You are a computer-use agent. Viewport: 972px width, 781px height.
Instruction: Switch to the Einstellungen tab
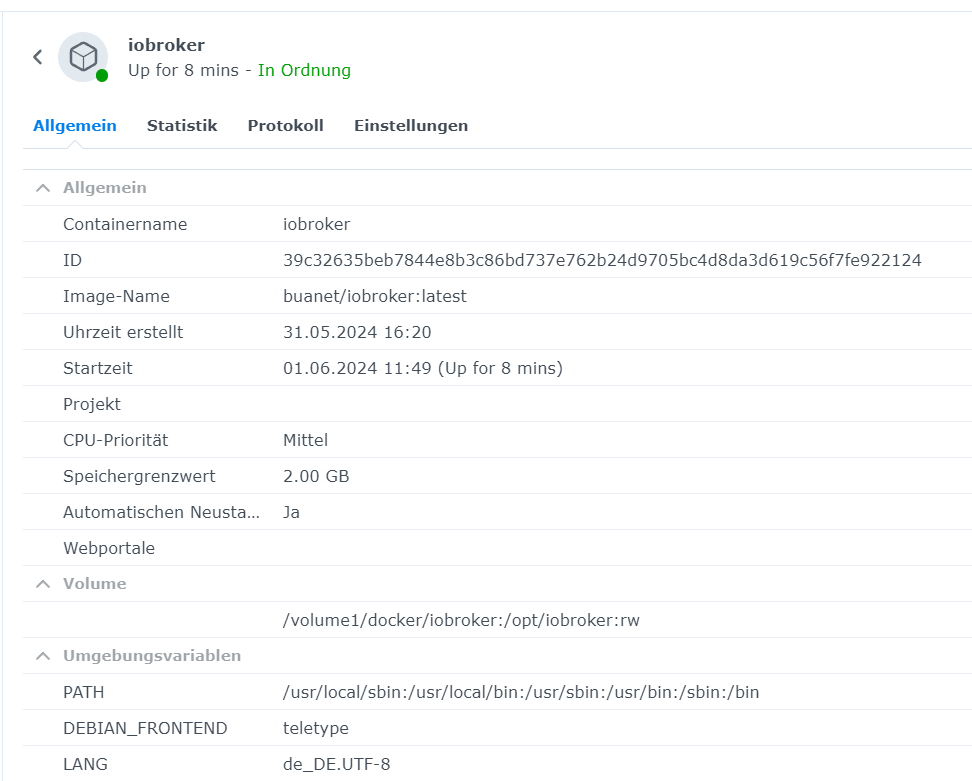point(410,125)
